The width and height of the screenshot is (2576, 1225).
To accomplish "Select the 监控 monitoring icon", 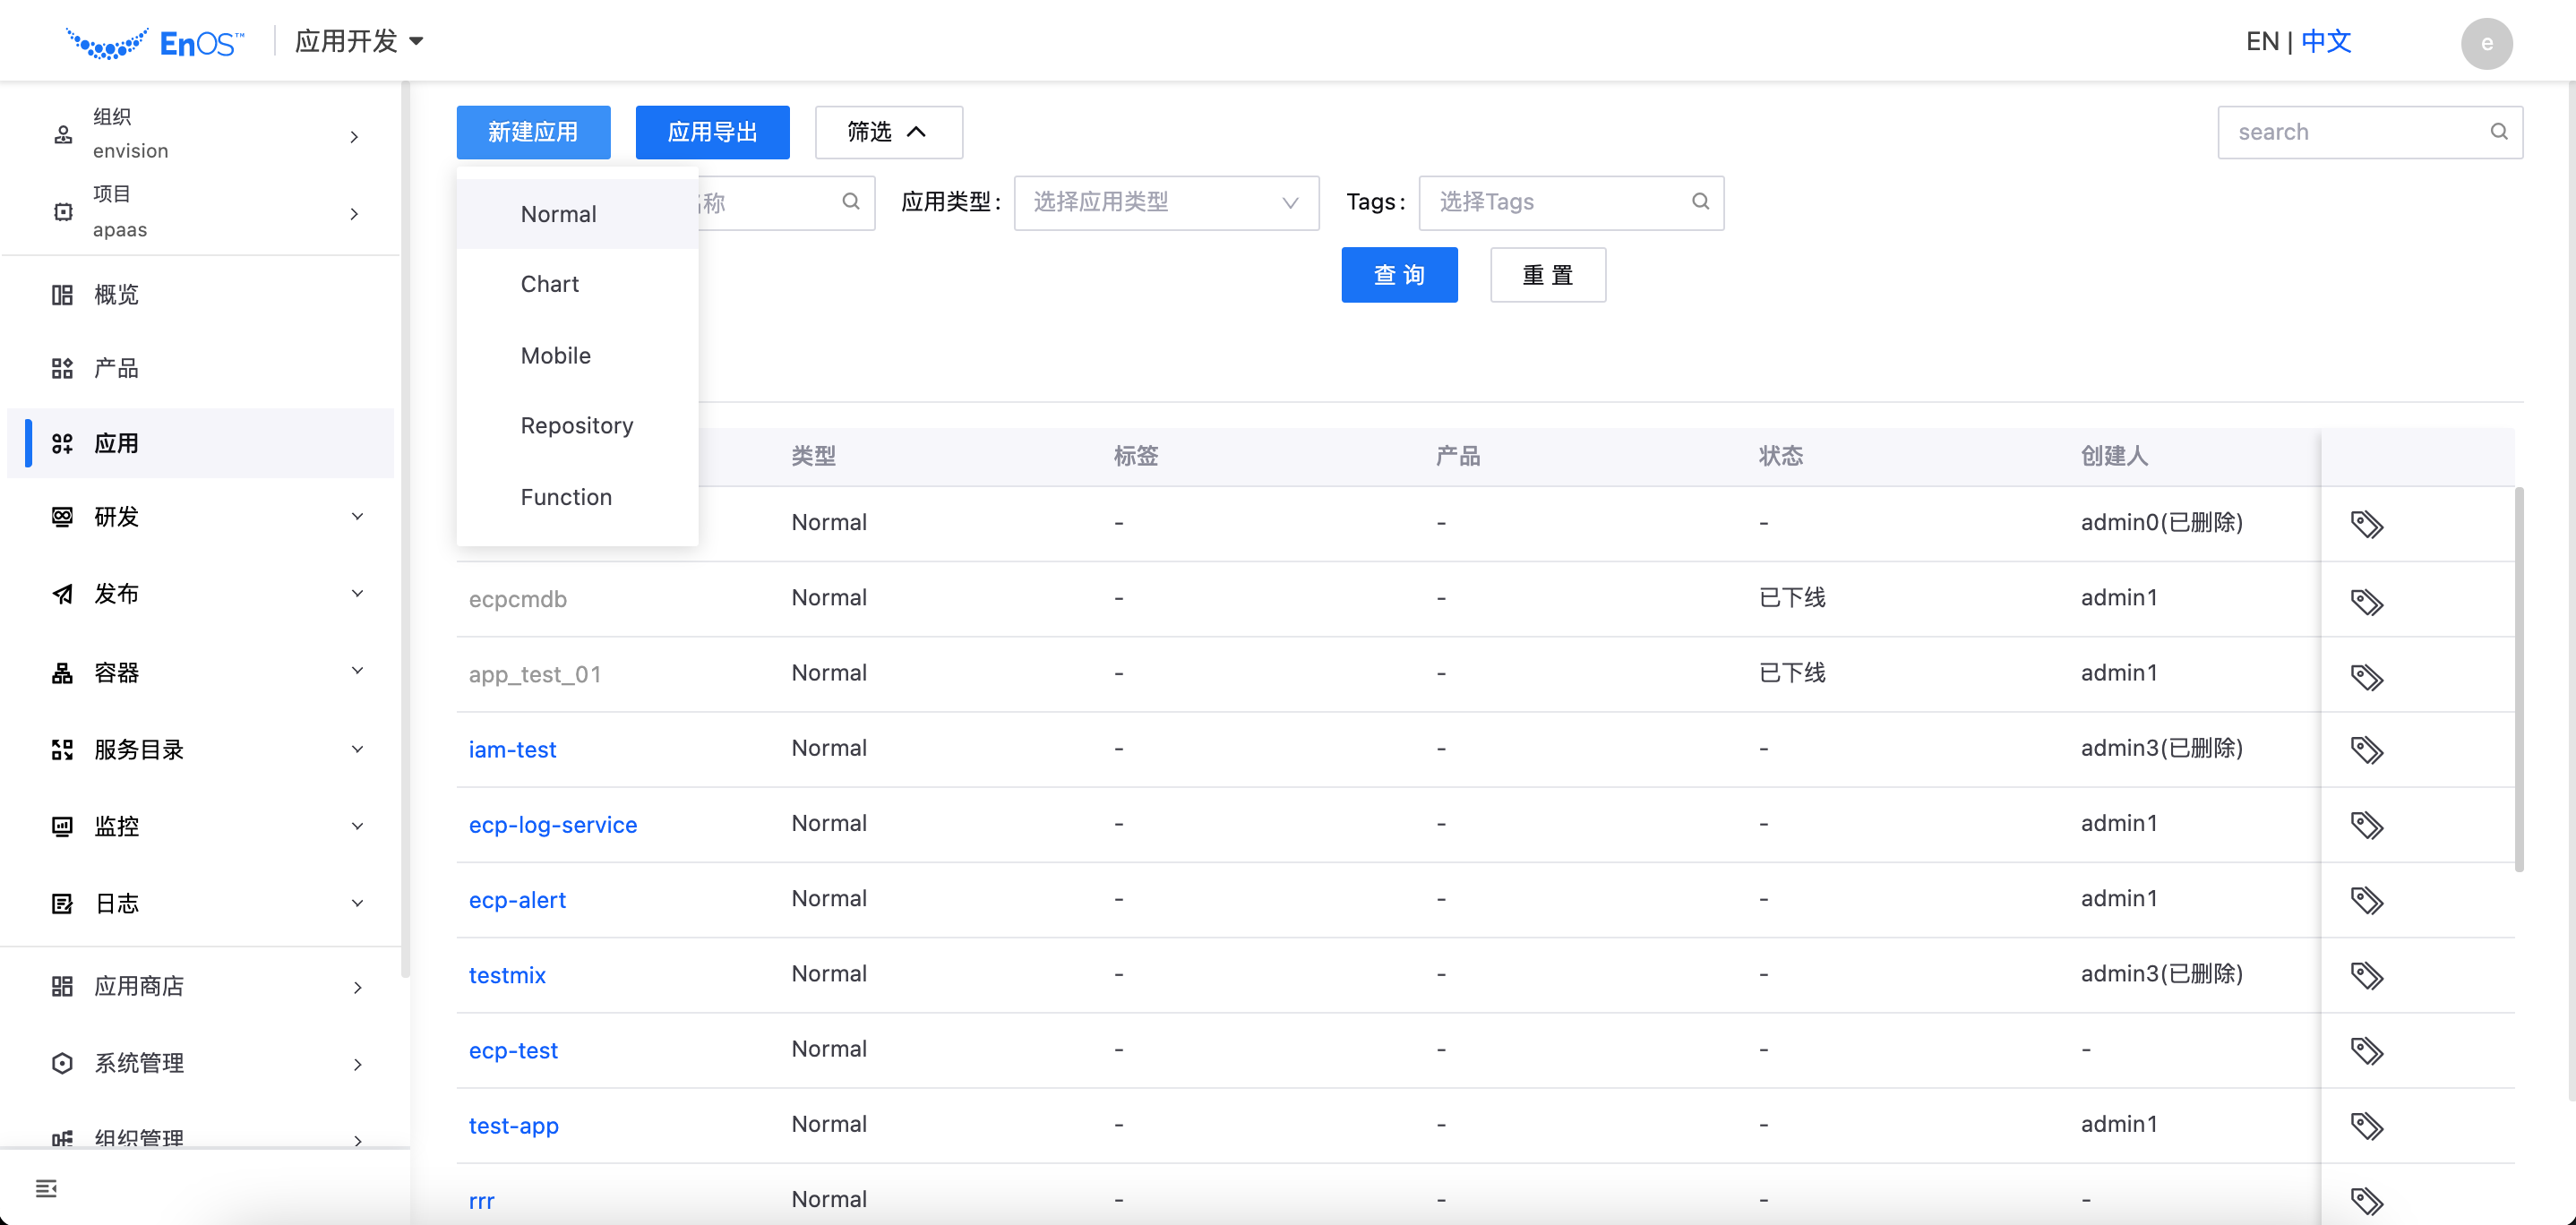I will (x=62, y=825).
